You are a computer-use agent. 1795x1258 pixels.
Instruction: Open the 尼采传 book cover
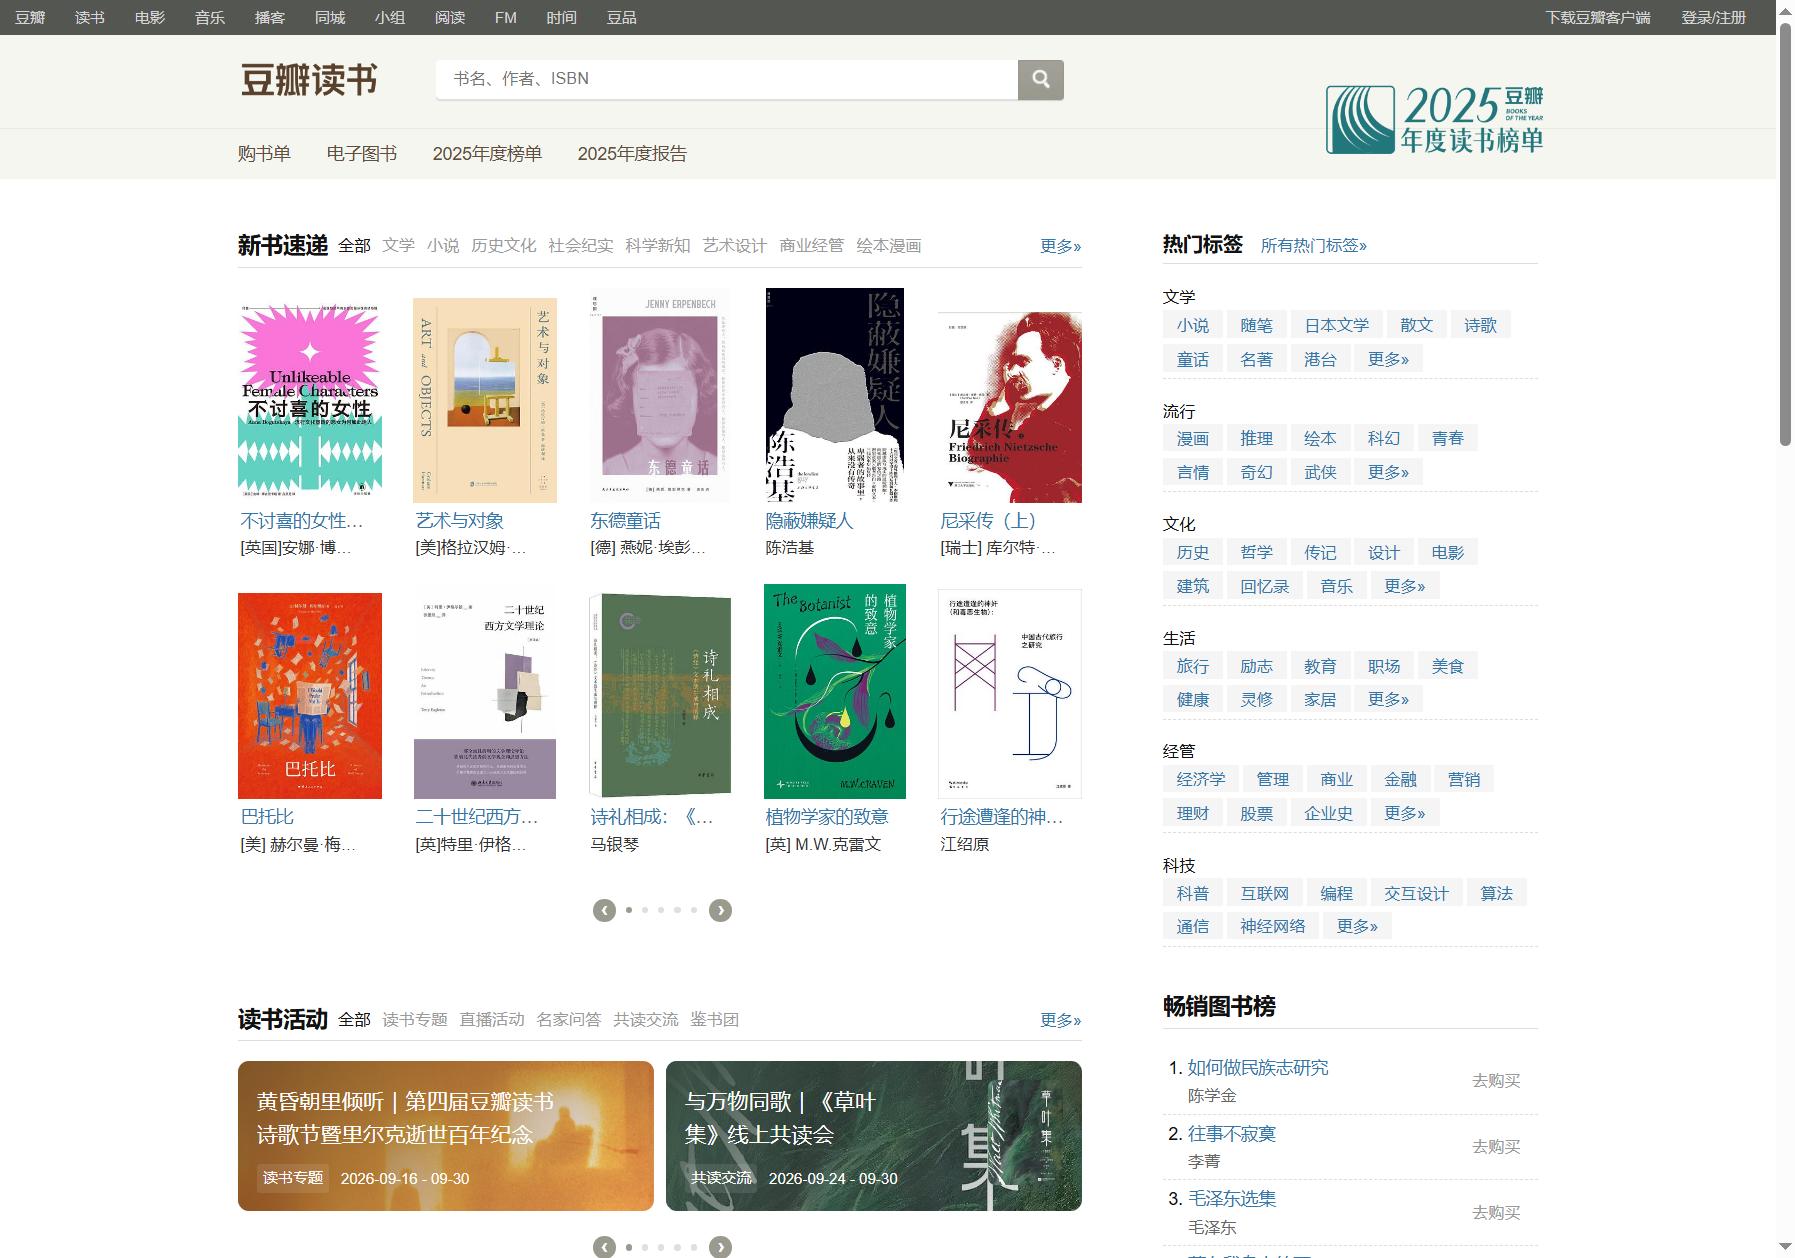coord(1010,407)
